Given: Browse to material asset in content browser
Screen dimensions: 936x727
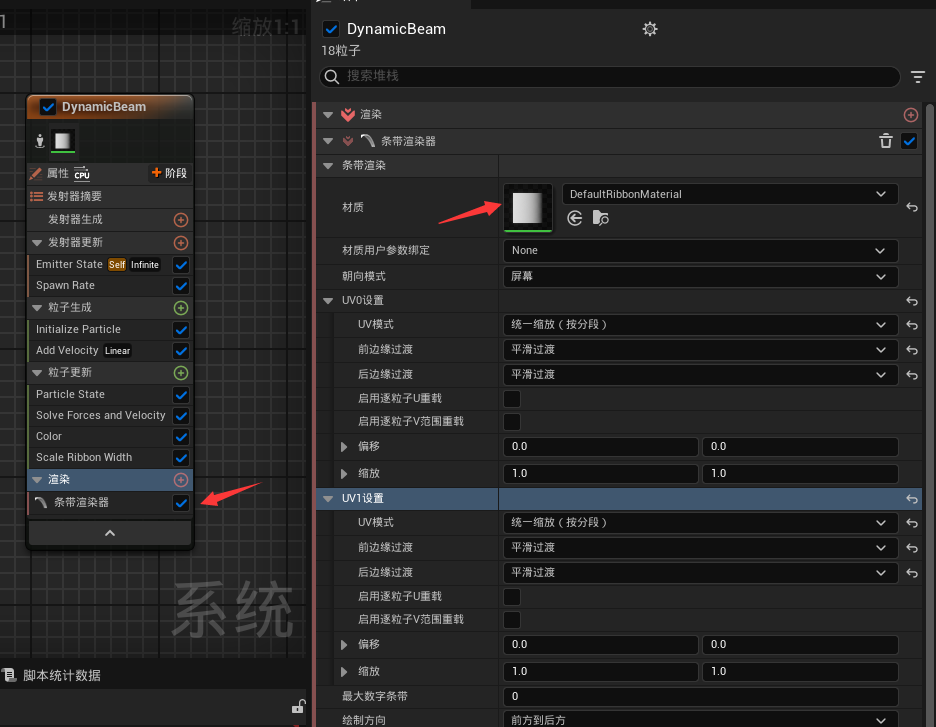Looking at the screenshot, I should [x=601, y=218].
